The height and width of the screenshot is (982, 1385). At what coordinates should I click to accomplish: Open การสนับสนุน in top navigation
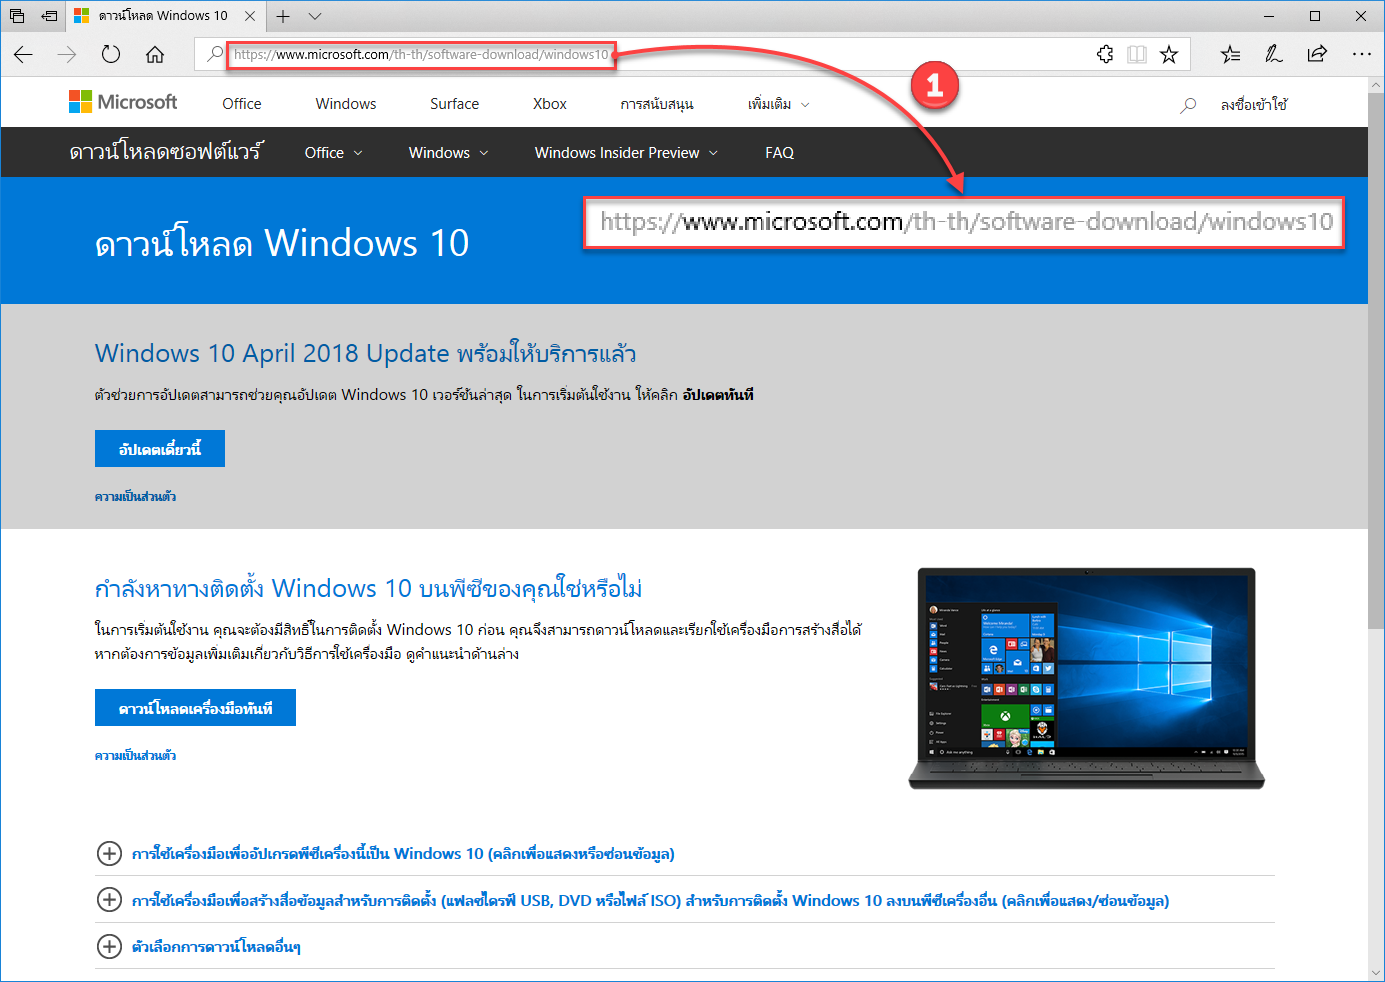tap(657, 104)
